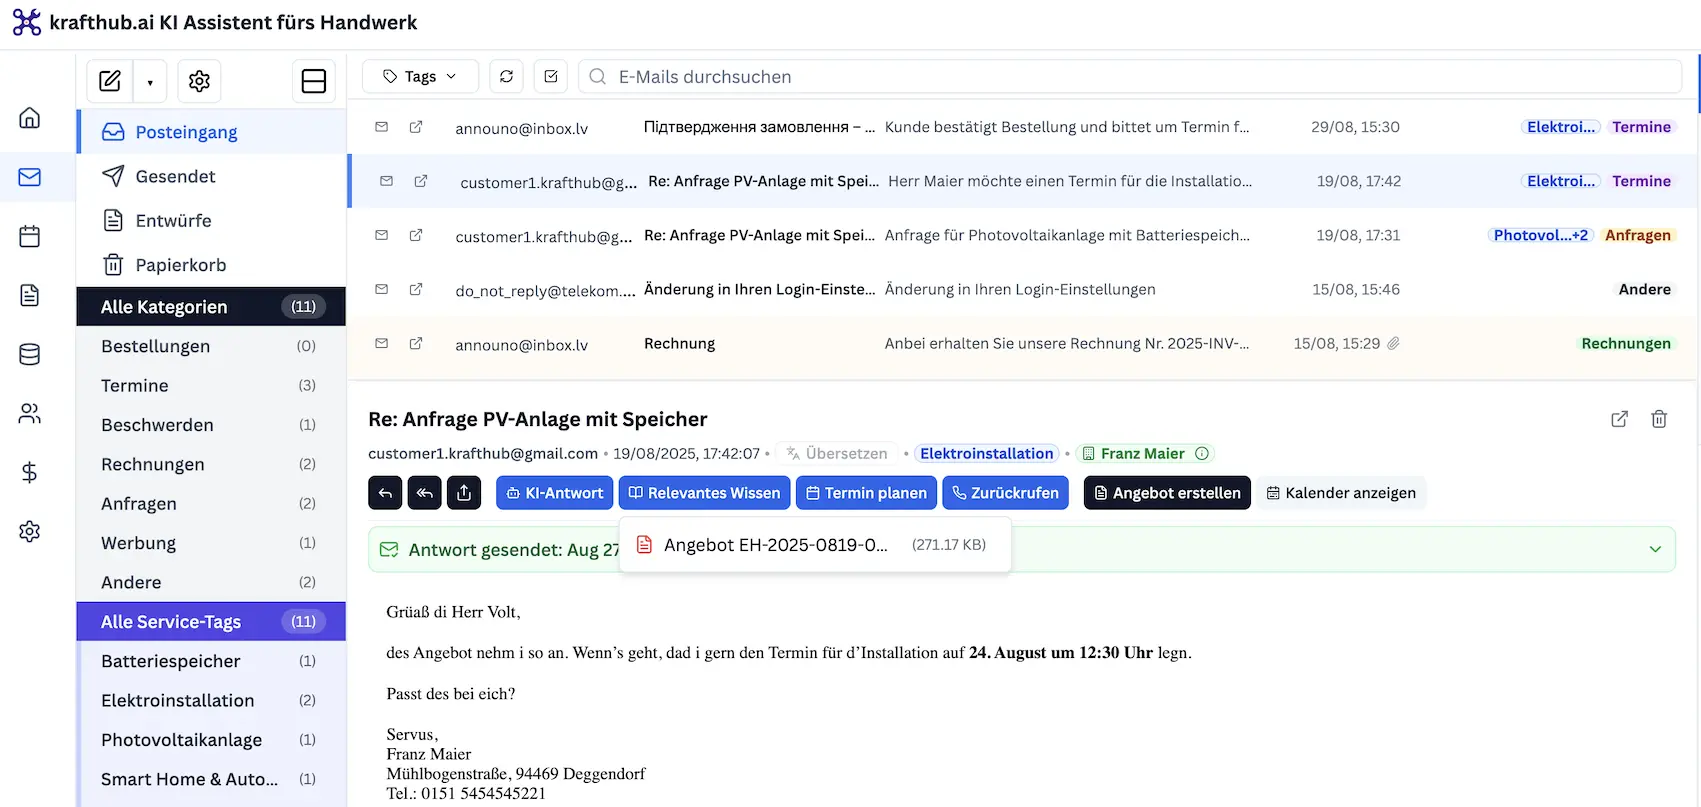1701x807 pixels.
Task: Click the E-Mails durchsuchen search field
Action: click(x=1130, y=77)
